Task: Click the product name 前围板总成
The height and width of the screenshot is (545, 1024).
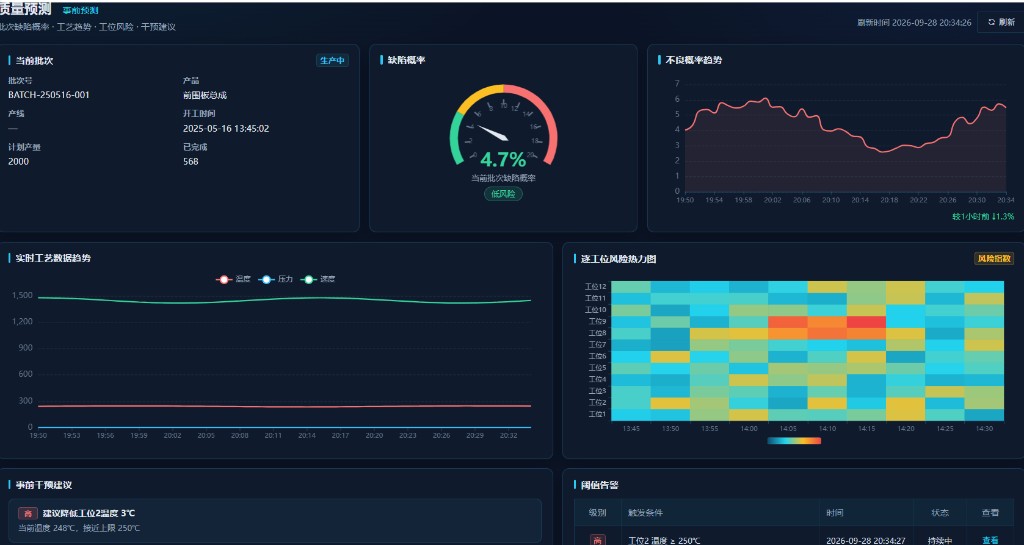Action: coord(205,95)
